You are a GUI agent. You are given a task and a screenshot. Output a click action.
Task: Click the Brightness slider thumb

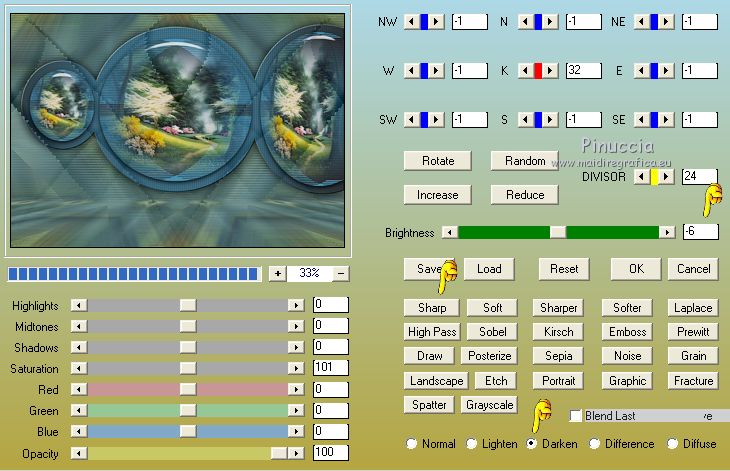[x=558, y=232]
